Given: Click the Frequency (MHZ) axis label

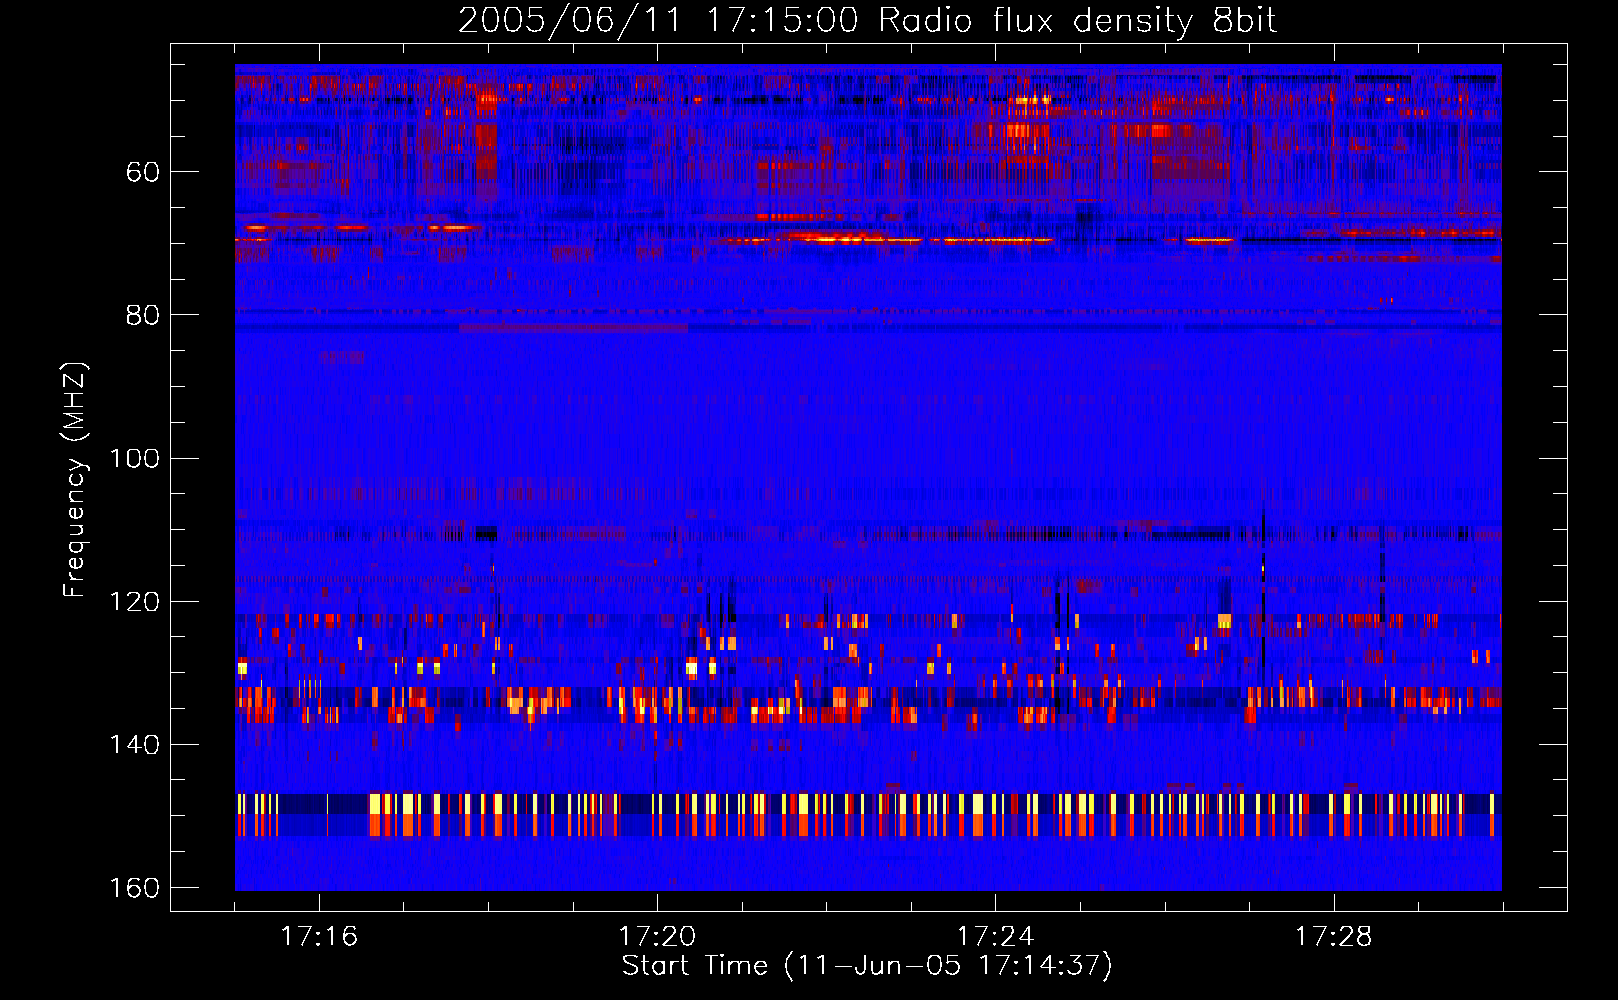Looking at the screenshot, I should pos(75,479).
